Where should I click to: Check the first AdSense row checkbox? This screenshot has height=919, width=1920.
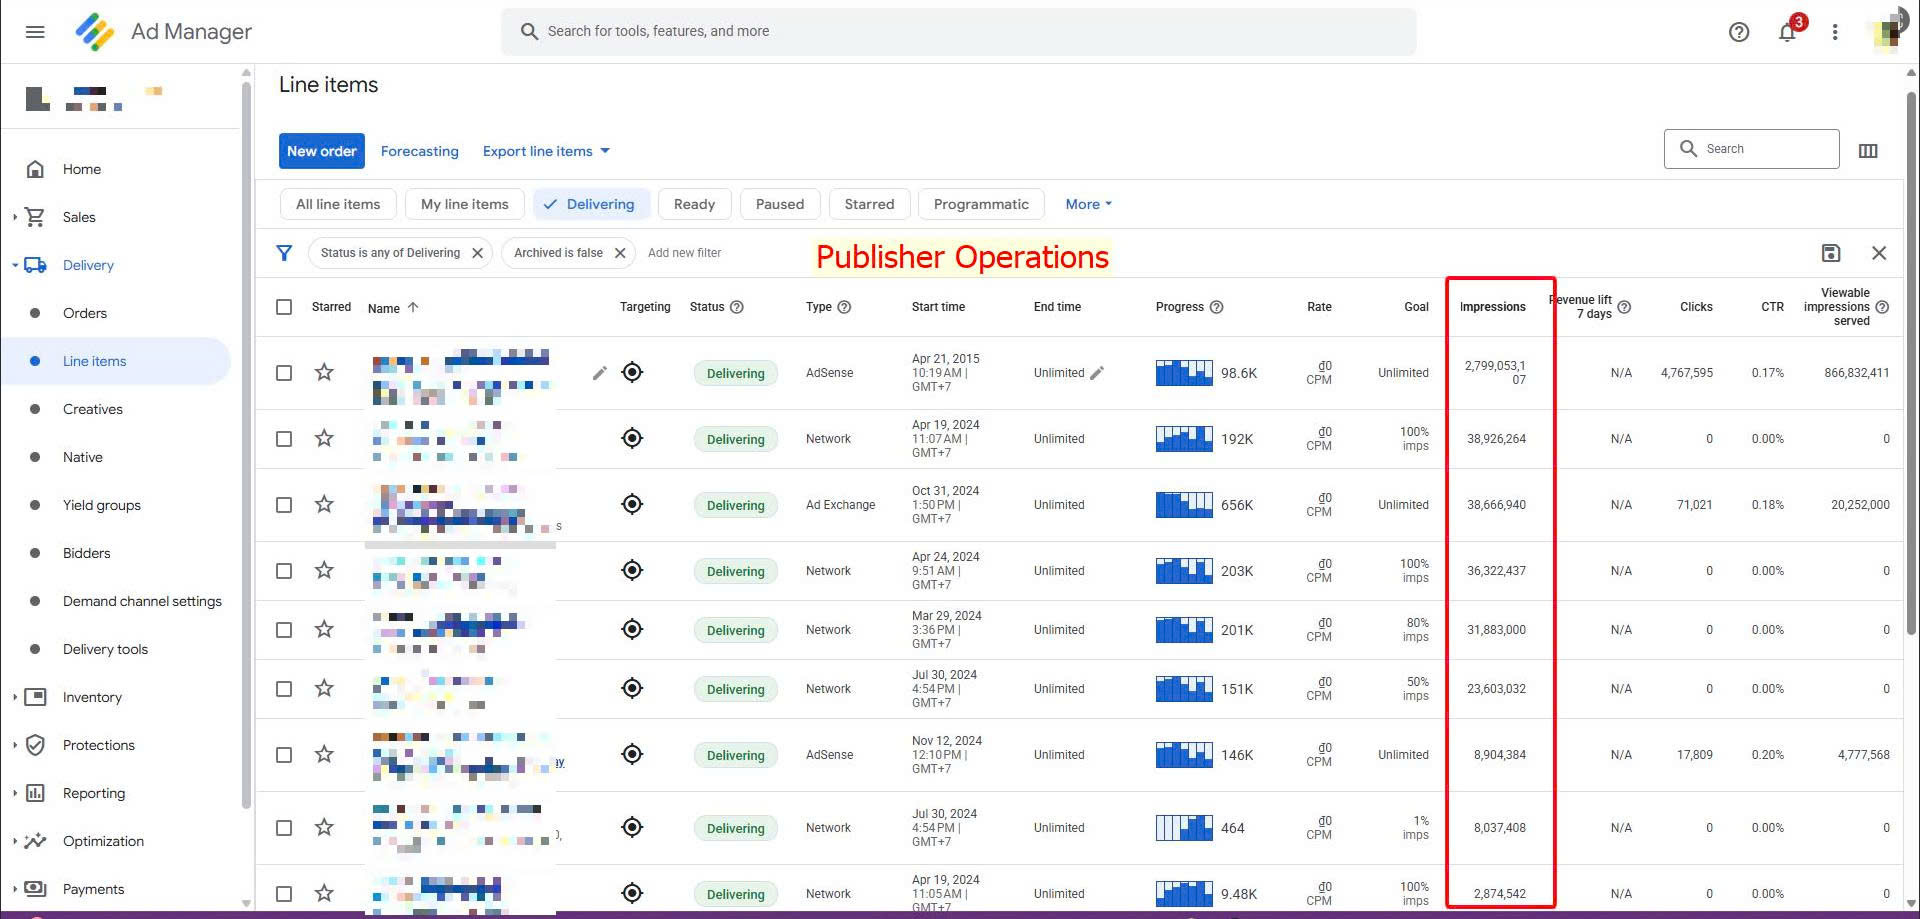(284, 373)
